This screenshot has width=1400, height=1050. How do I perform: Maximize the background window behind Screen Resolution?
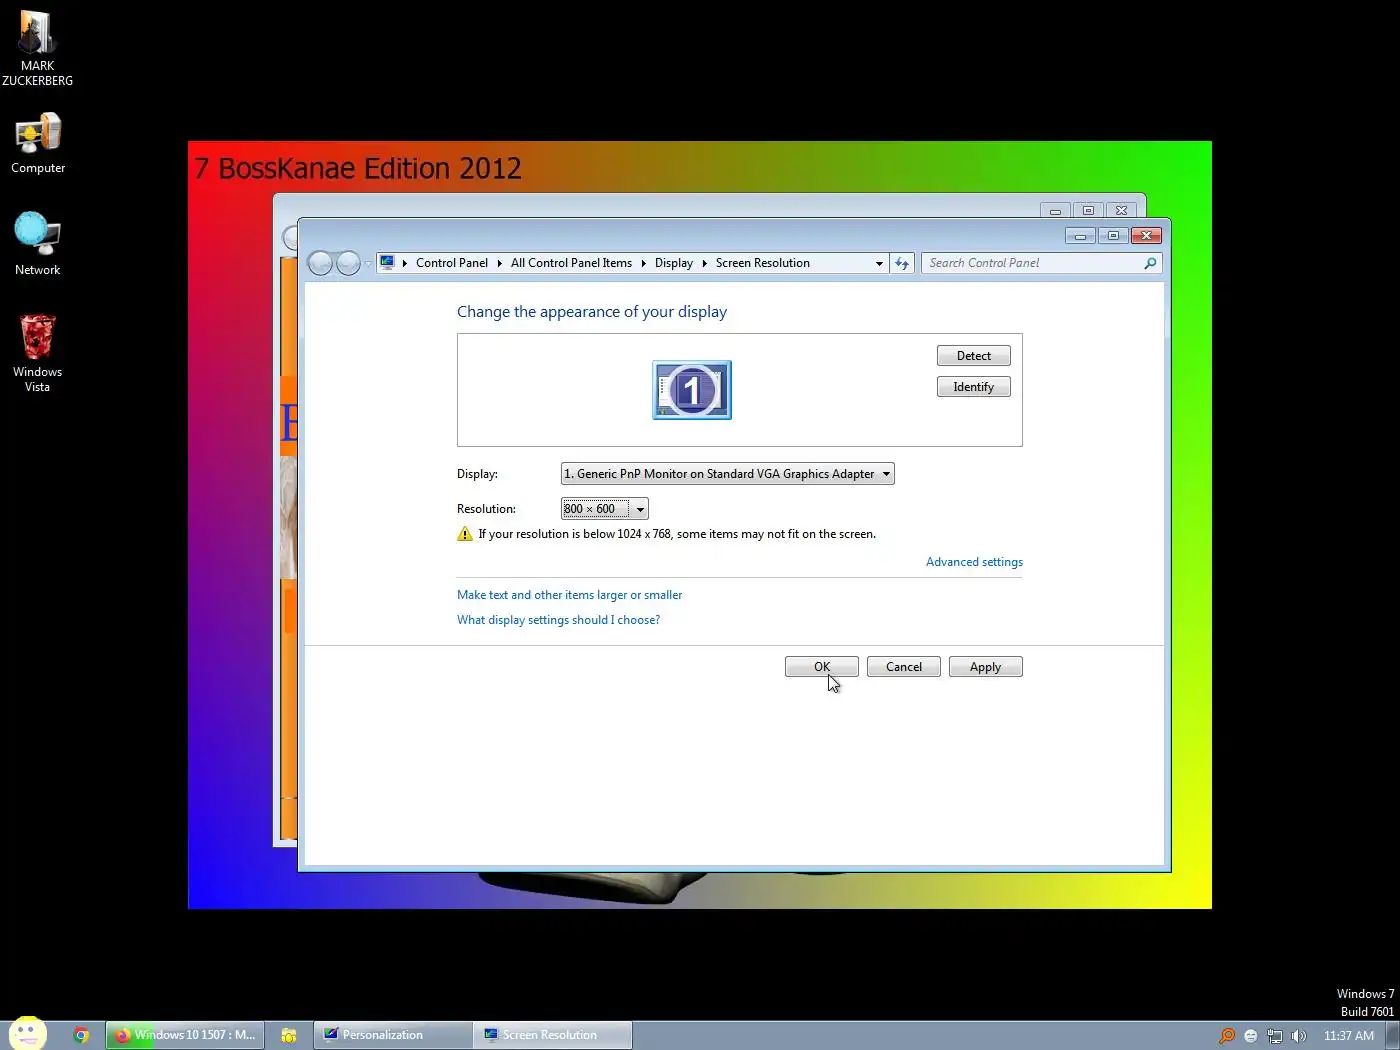click(x=1088, y=211)
